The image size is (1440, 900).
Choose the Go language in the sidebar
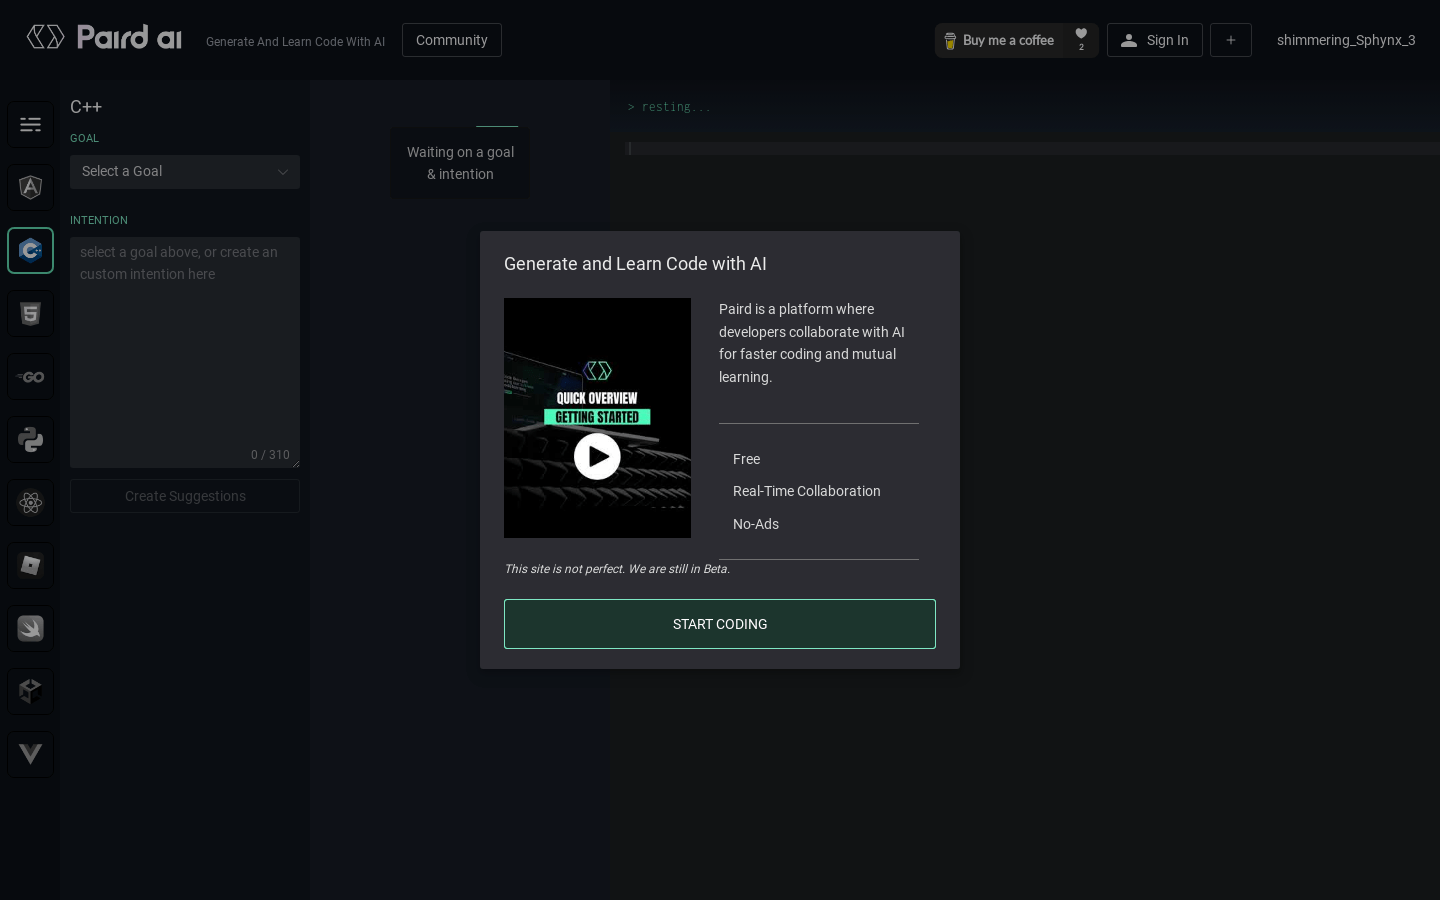tap(30, 376)
